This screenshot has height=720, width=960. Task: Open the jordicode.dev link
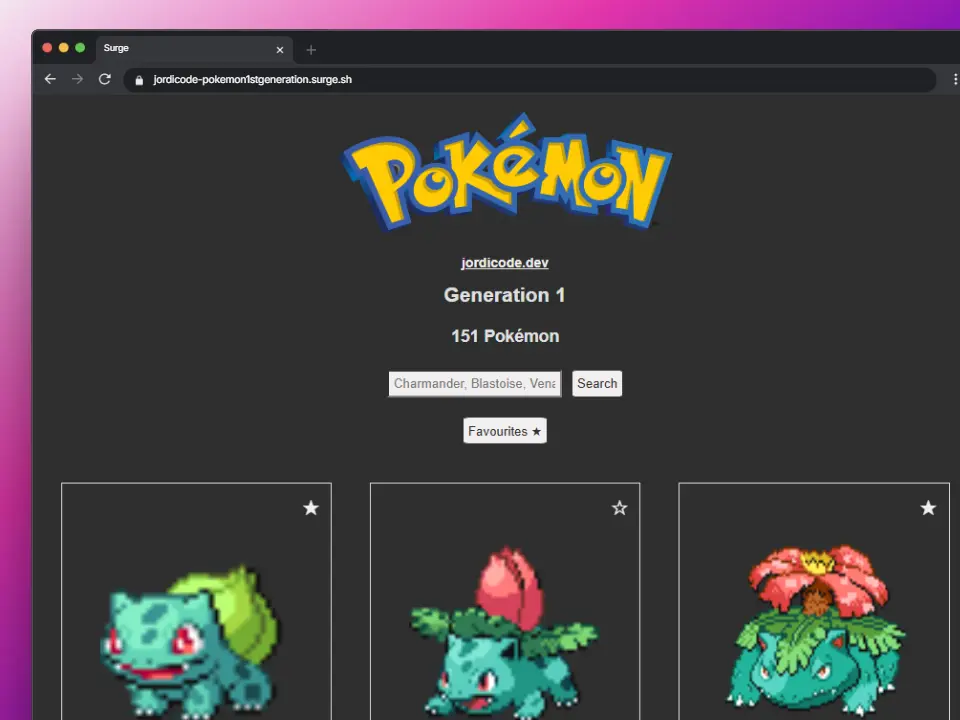[x=504, y=263]
